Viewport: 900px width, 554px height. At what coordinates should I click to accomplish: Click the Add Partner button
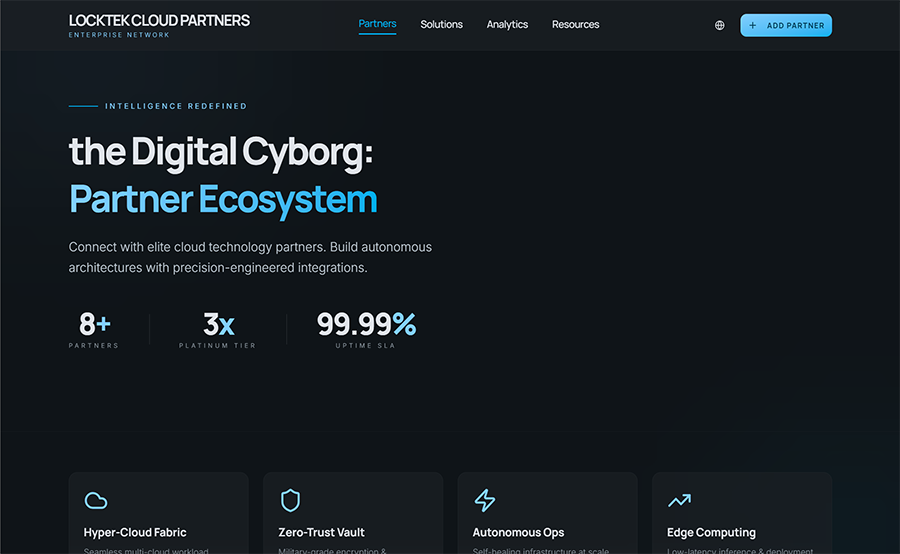tap(786, 25)
